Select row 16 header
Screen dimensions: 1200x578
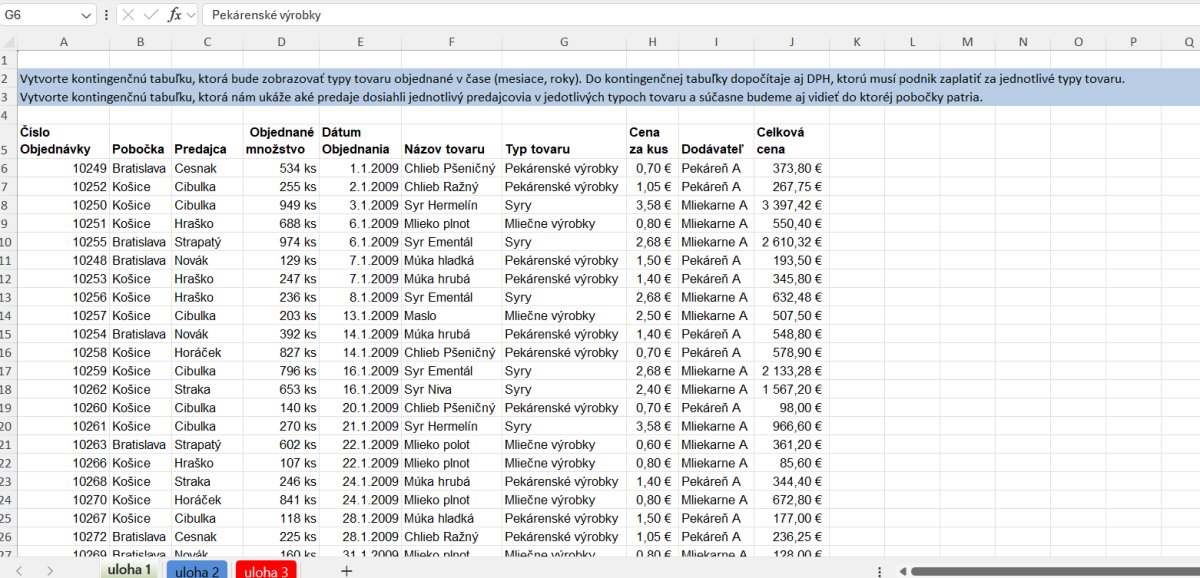(x=8, y=352)
